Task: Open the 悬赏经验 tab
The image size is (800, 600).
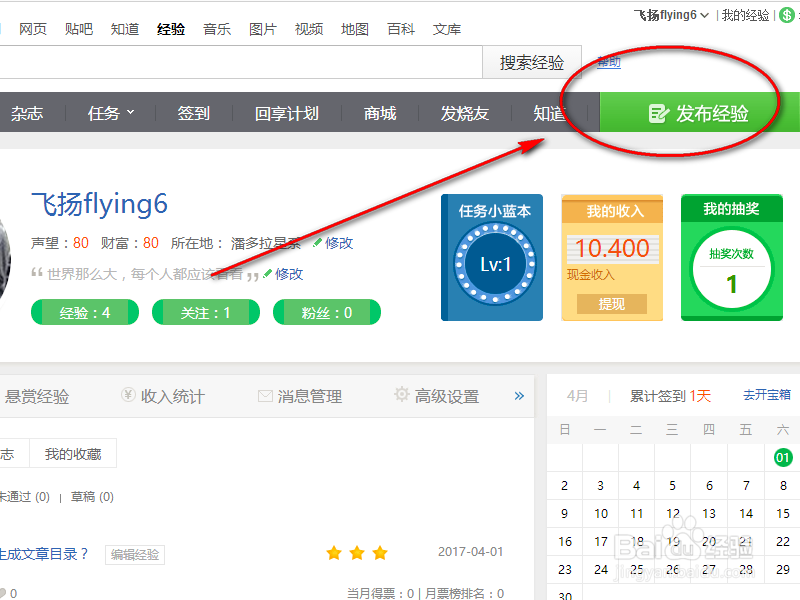Action: pyautogui.click(x=36, y=396)
